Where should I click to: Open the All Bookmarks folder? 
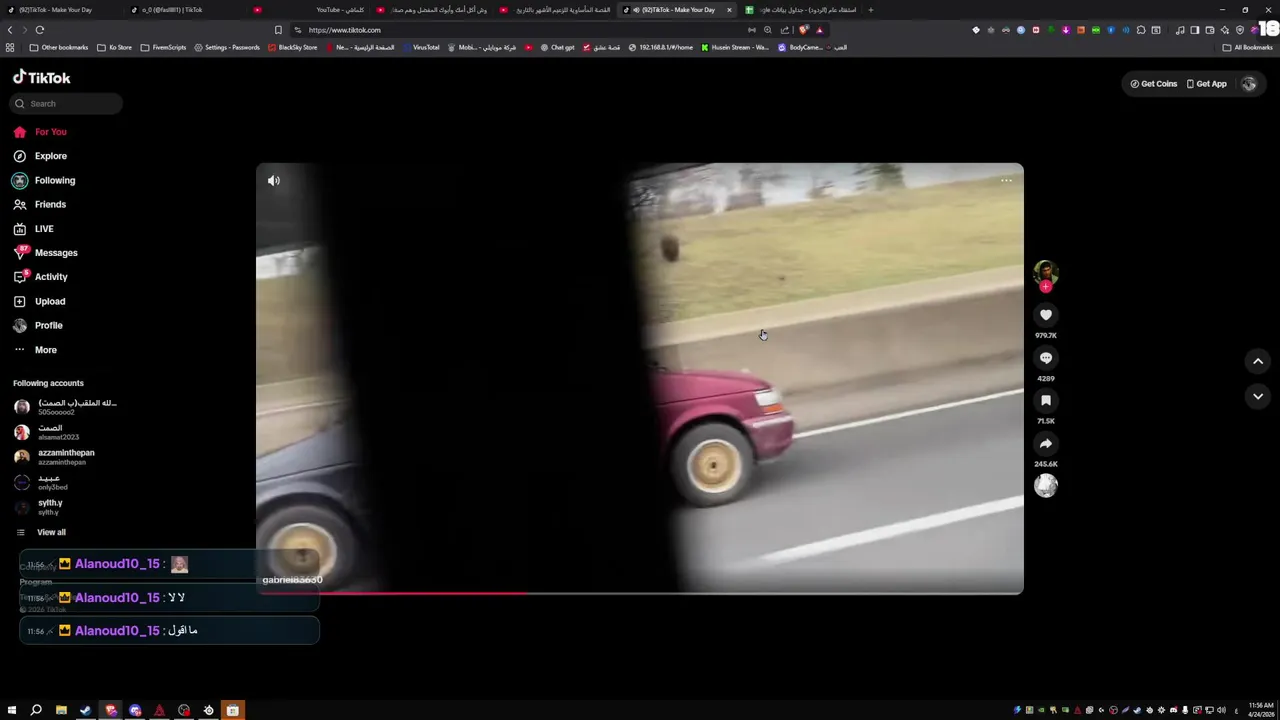coord(1247,47)
